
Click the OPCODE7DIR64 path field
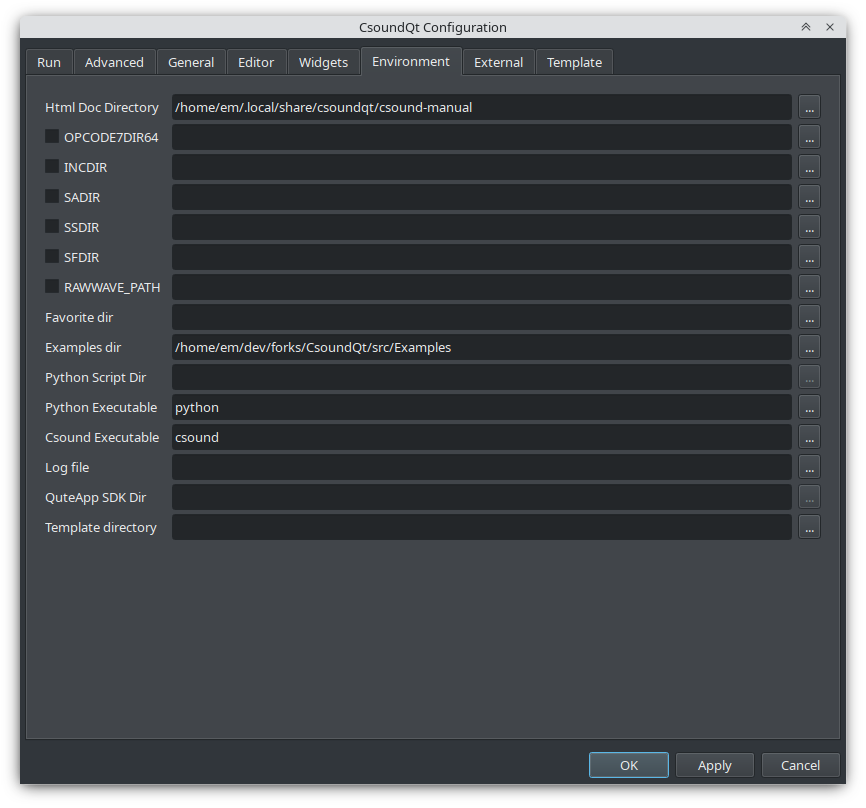482,137
